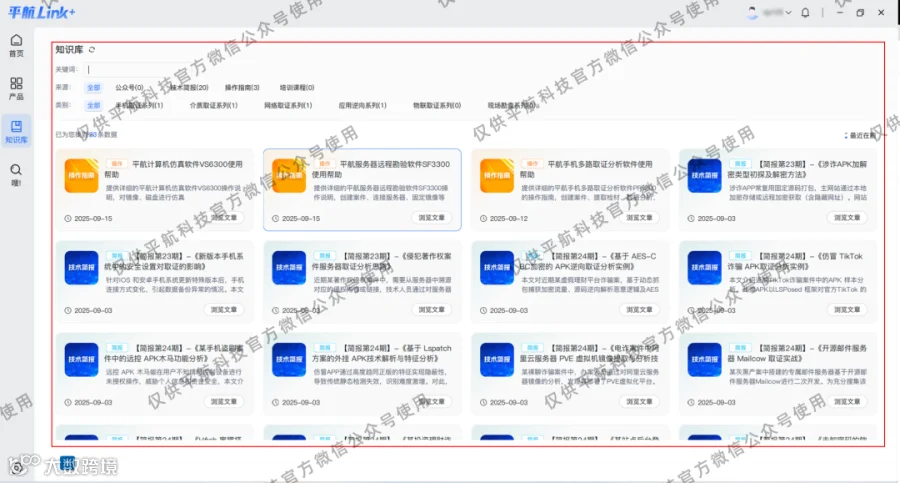Click the refresh icon beside 知识库 title
The height and width of the screenshot is (483, 900).
[x=92, y=50]
